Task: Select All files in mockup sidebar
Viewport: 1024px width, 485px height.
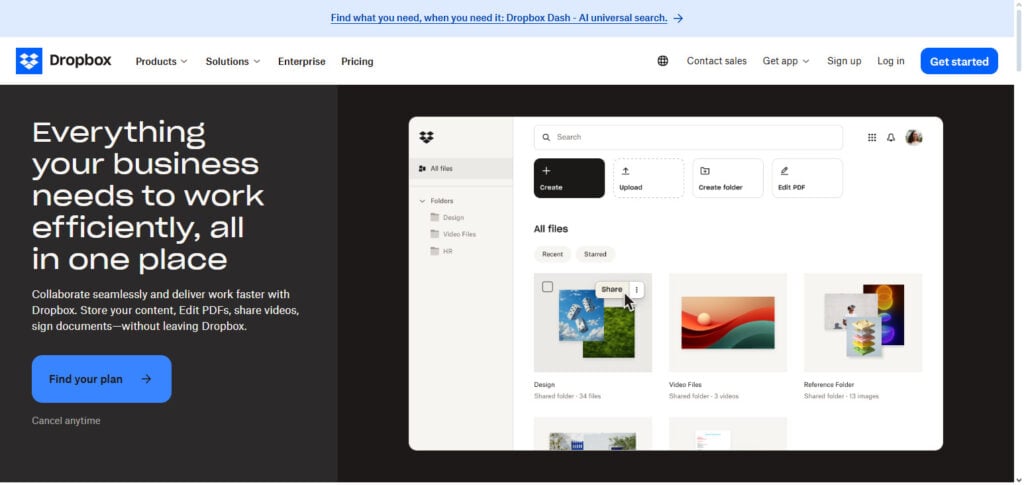Action: [461, 168]
